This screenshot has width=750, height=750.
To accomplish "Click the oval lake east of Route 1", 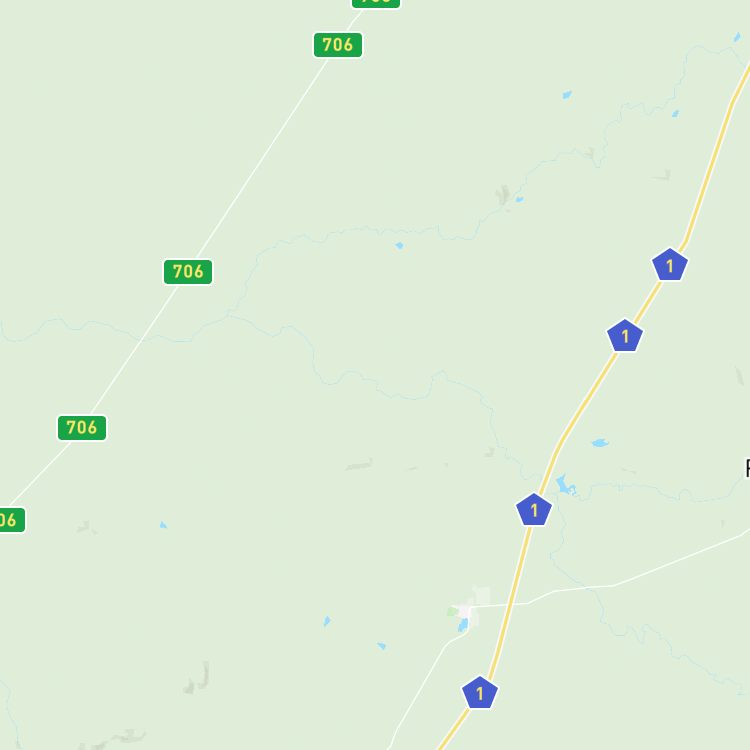I will click(x=600, y=443).
